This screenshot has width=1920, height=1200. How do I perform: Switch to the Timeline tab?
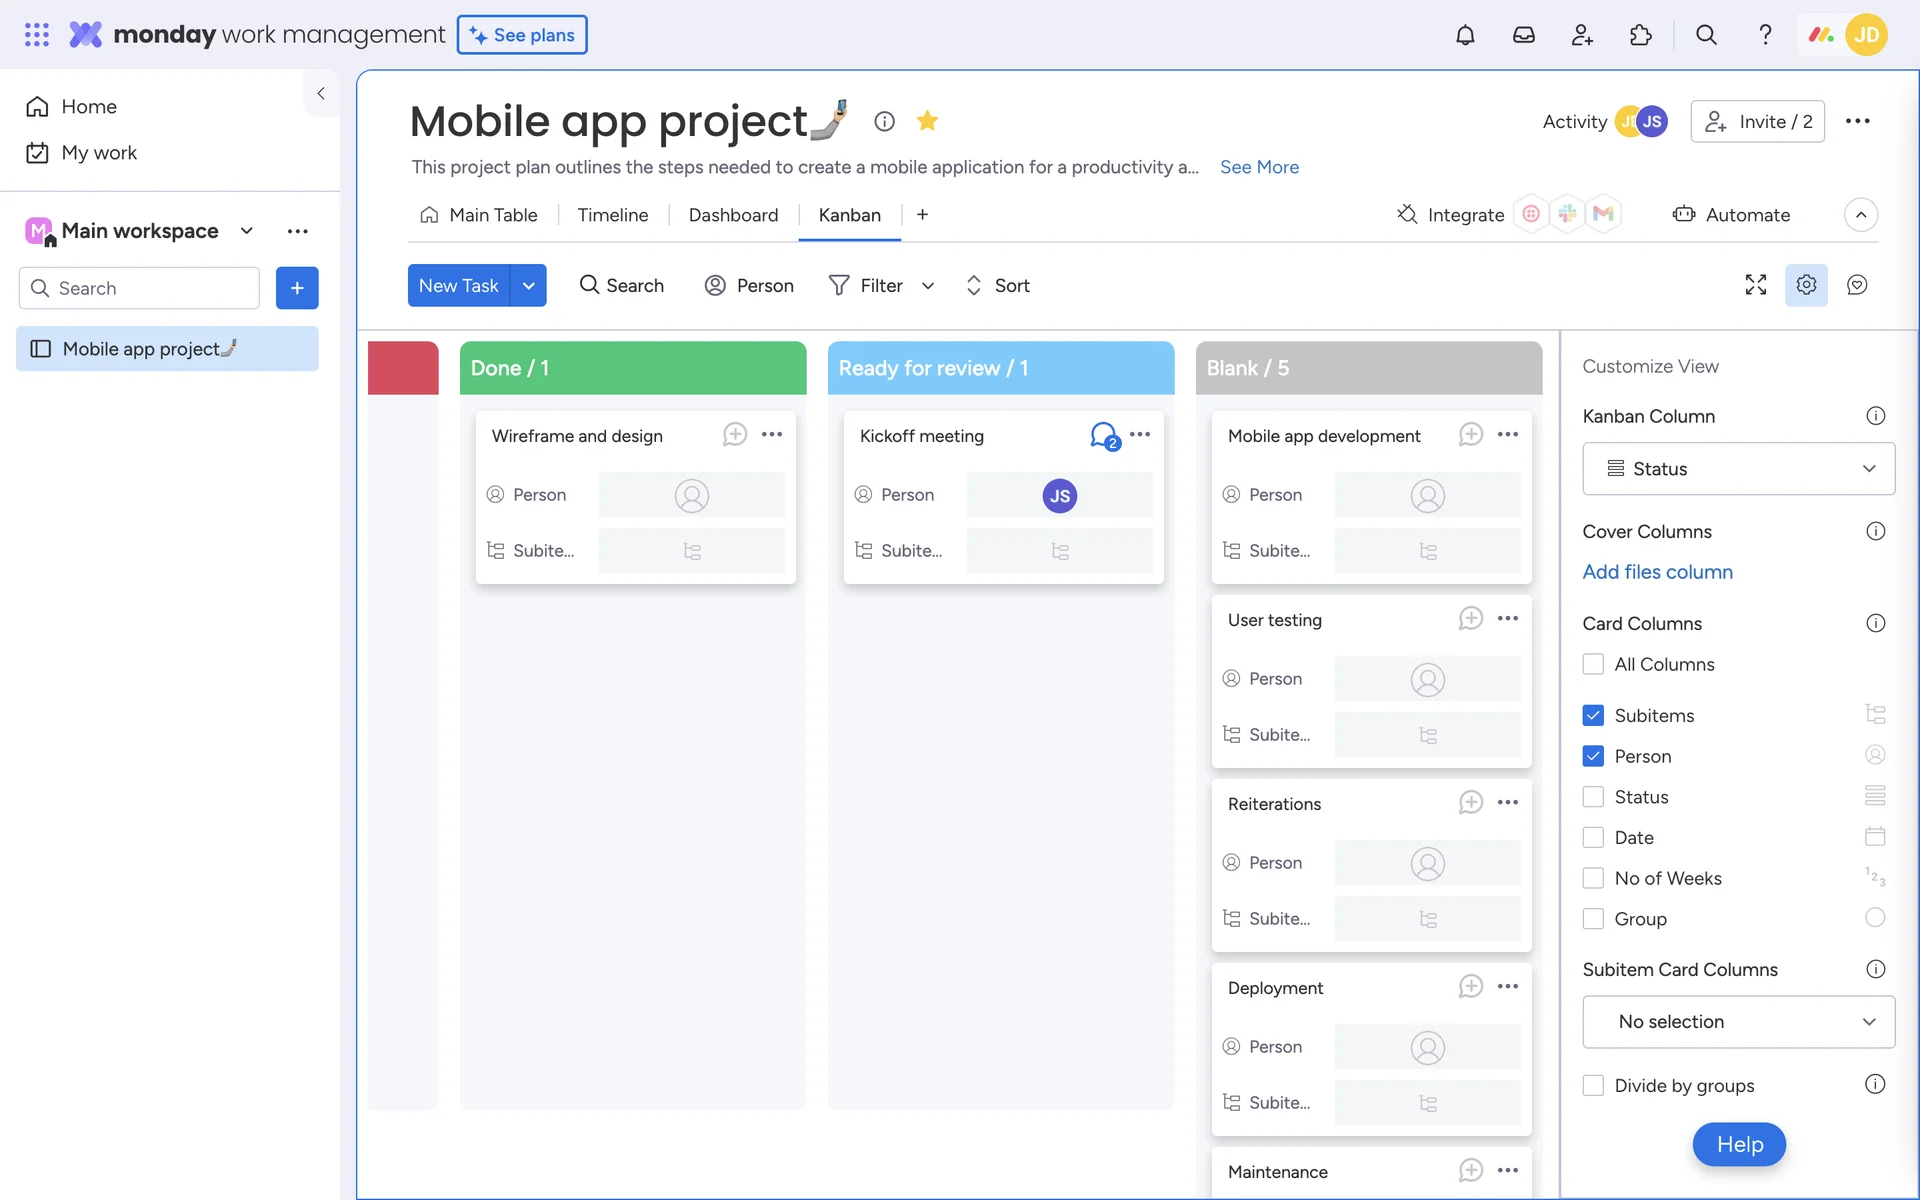click(x=612, y=215)
